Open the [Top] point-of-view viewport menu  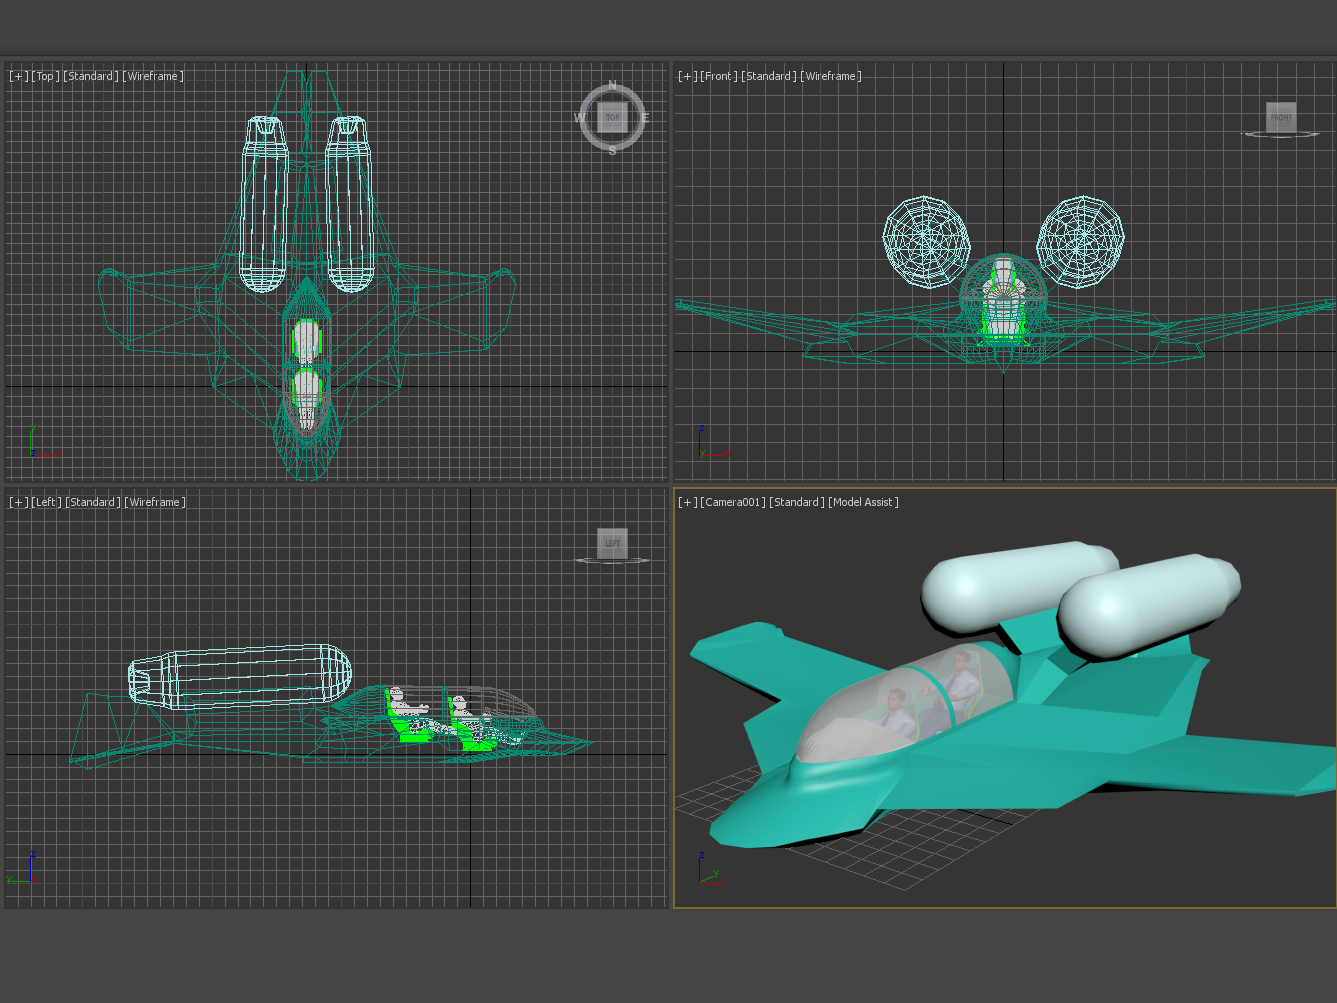click(x=45, y=76)
